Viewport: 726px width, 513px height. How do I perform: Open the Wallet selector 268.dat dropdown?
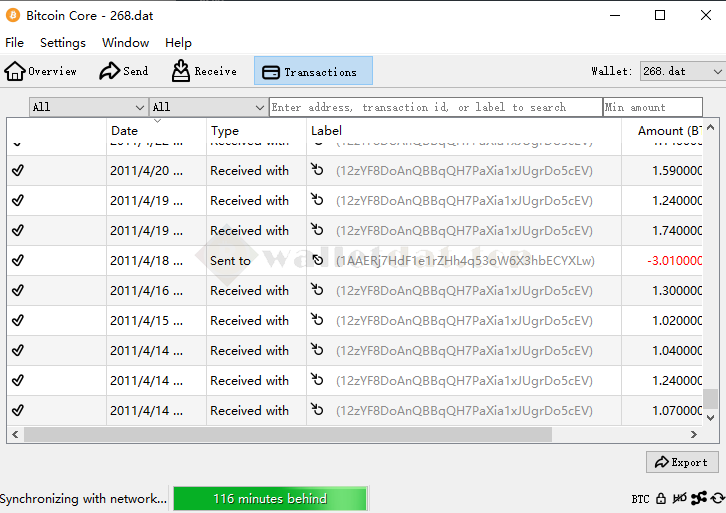coord(682,71)
